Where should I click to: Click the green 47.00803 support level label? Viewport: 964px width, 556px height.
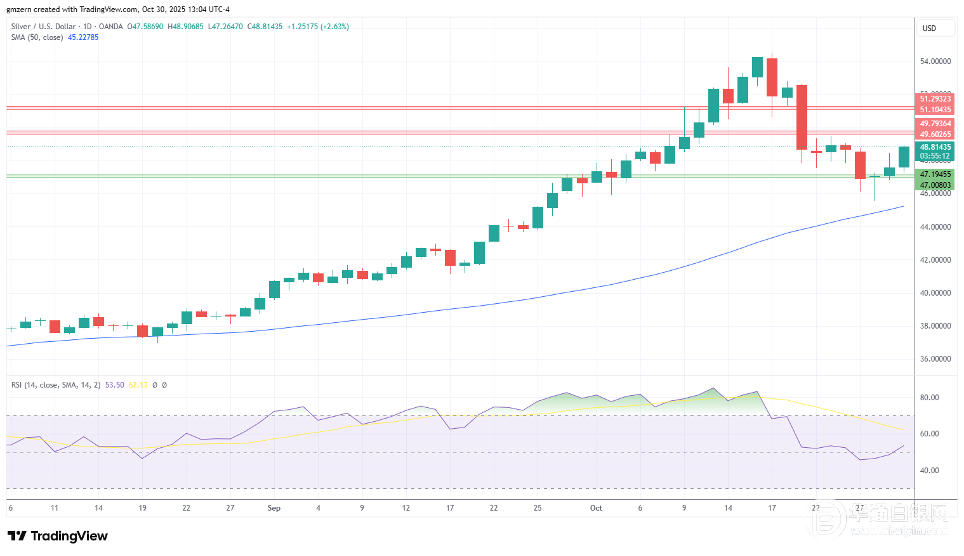point(935,184)
